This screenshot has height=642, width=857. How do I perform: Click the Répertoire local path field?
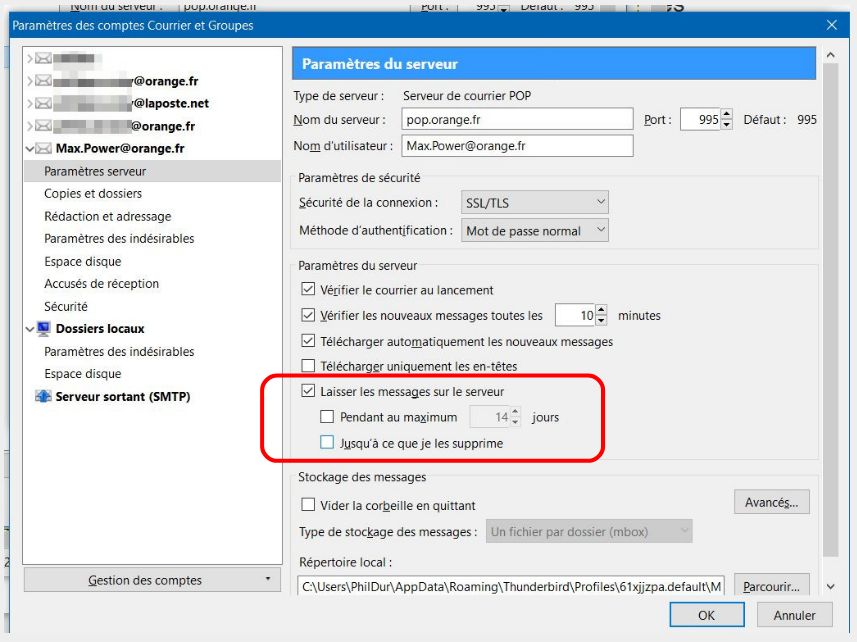click(x=511, y=586)
